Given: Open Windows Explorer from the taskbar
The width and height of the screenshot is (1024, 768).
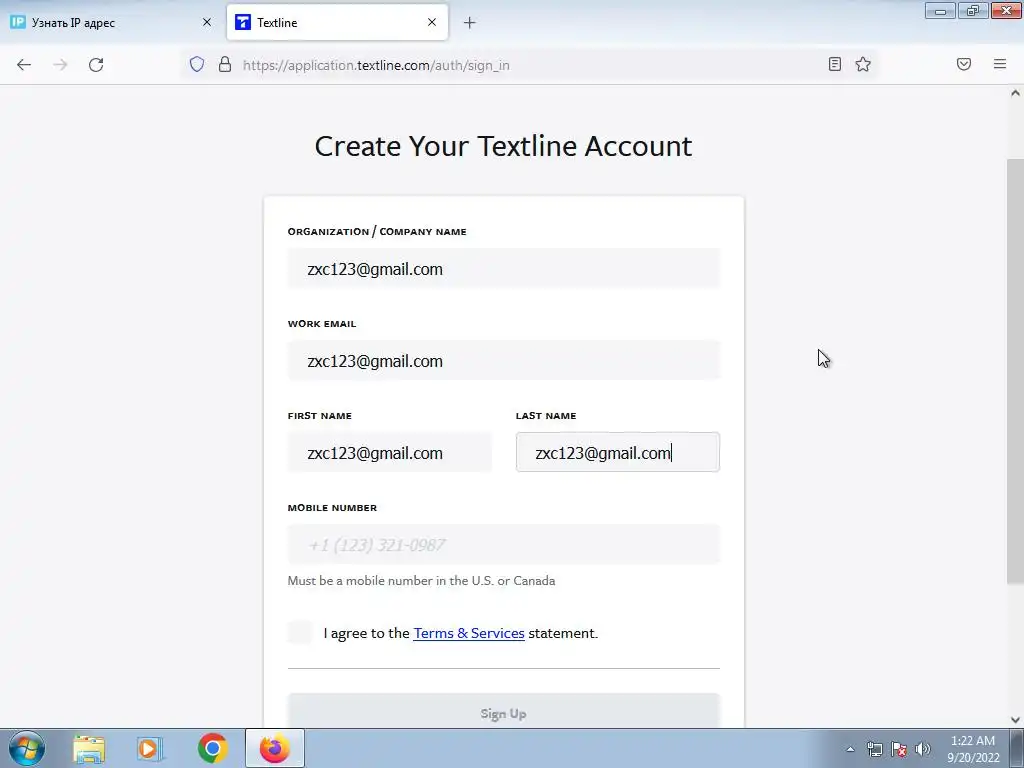Looking at the screenshot, I should click(89, 748).
